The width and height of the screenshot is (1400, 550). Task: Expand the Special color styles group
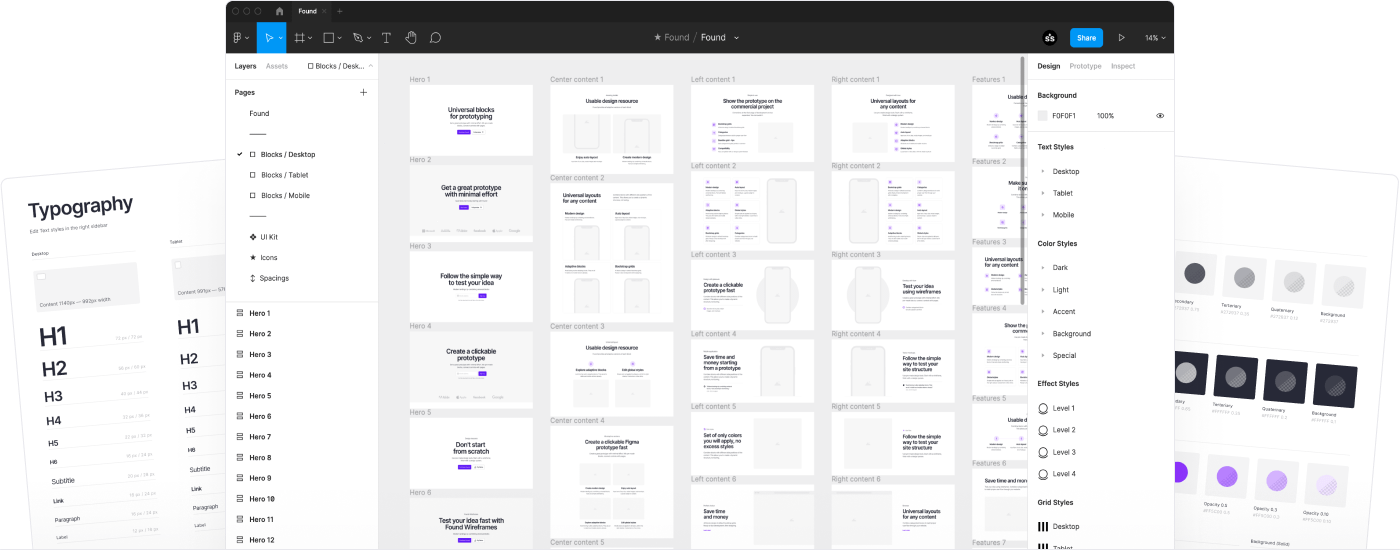point(1043,355)
